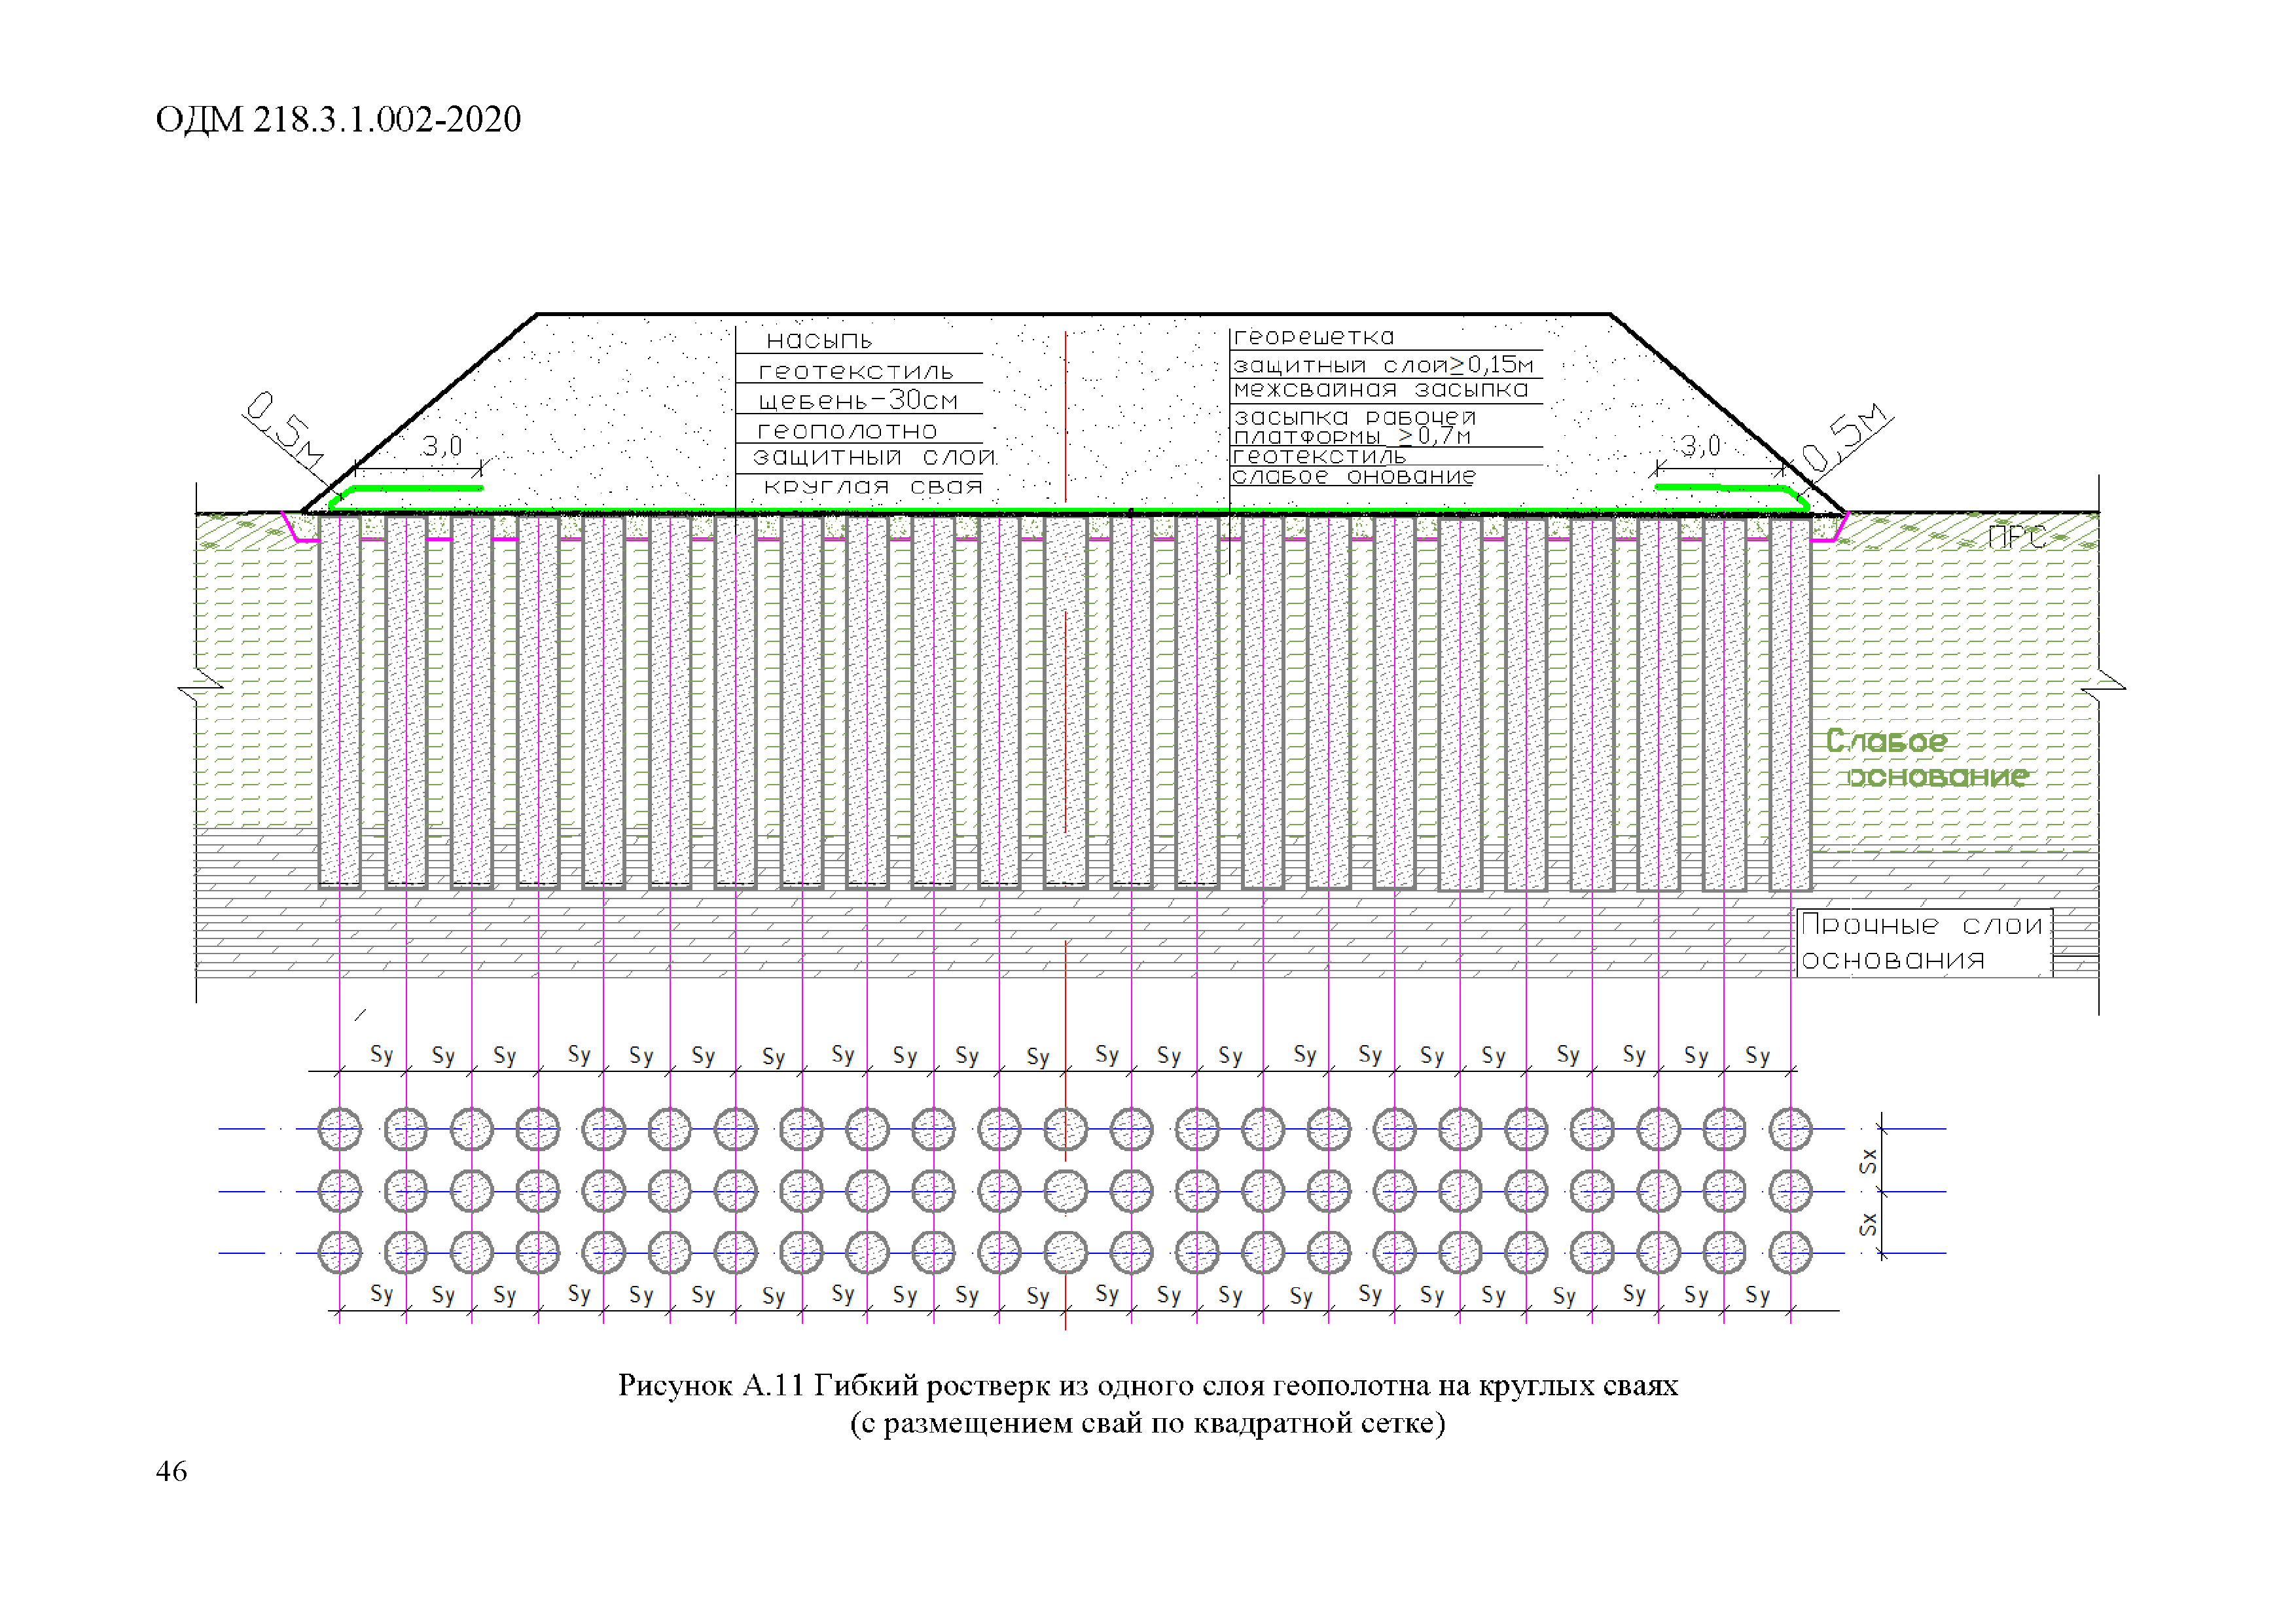This screenshot has width=2296, height=1623.
Task: Select the "насыпь" layer label
Action: tap(819, 341)
